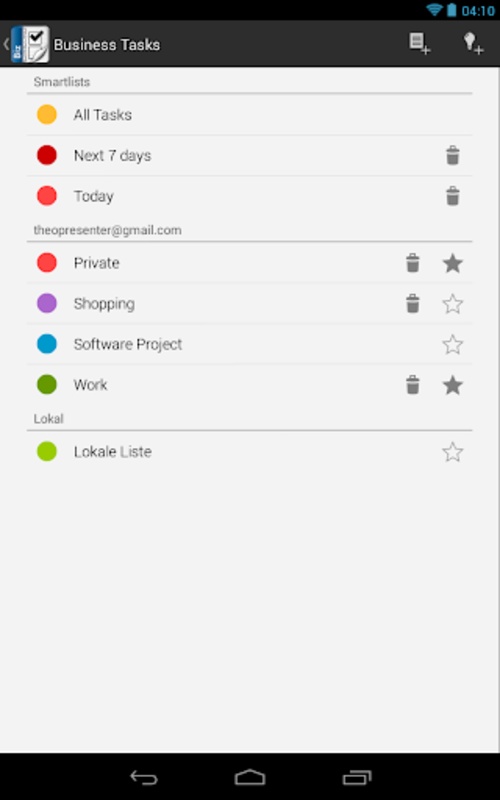Open the Business Tasks app icon
The width and height of the screenshot is (500, 800).
coord(30,44)
